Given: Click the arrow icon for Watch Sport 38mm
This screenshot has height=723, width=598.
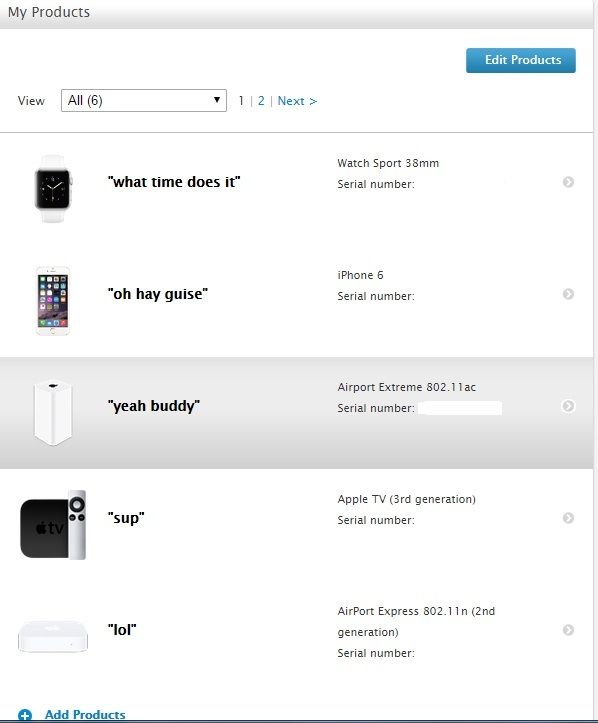Looking at the screenshot, I should (x=568, y=182).
